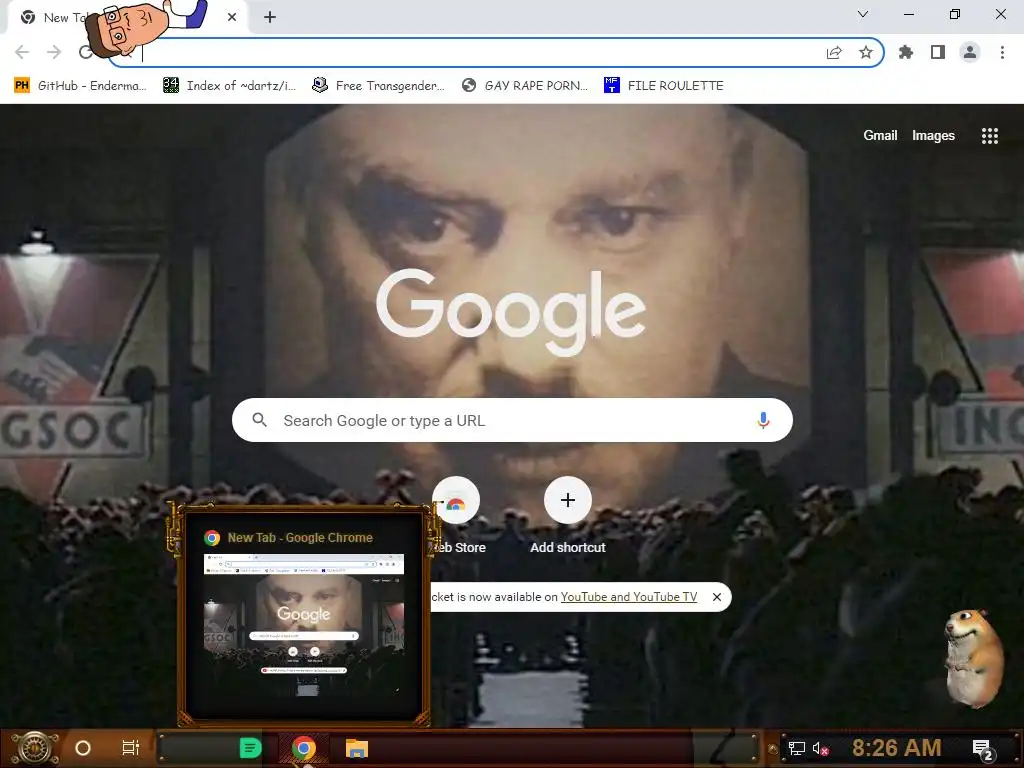
Task: Click the muted volume tray icon
Action: 820,748
